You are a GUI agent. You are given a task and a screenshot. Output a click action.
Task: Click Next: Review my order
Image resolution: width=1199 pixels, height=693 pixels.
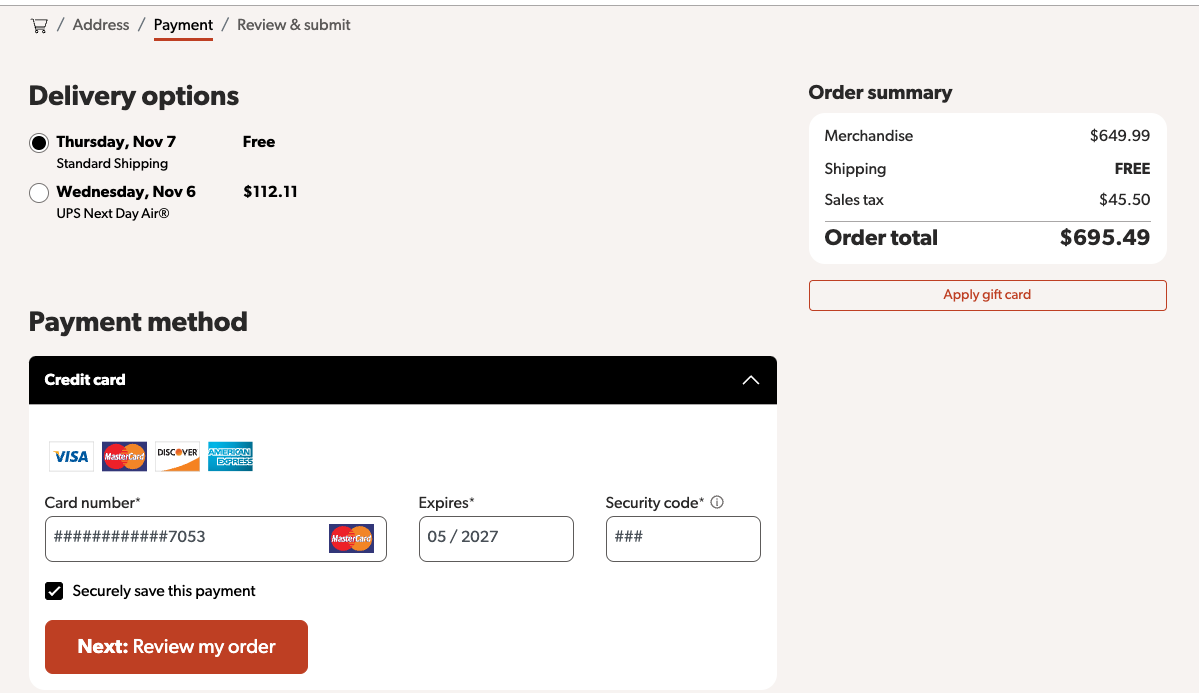click(175, 646)
